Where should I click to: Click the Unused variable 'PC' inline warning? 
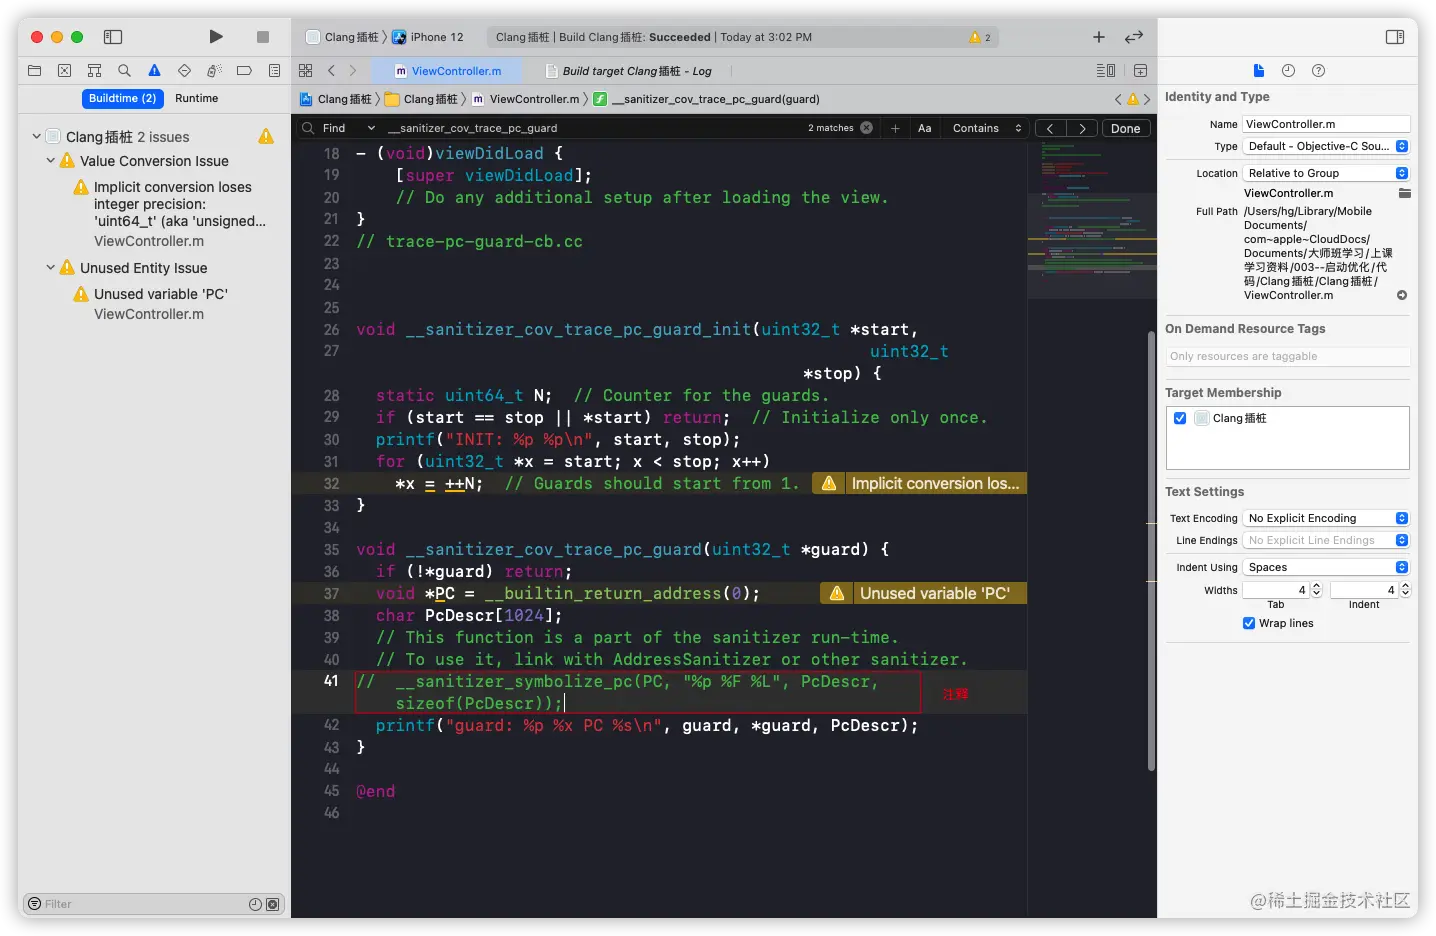click(x=924, y=593)
